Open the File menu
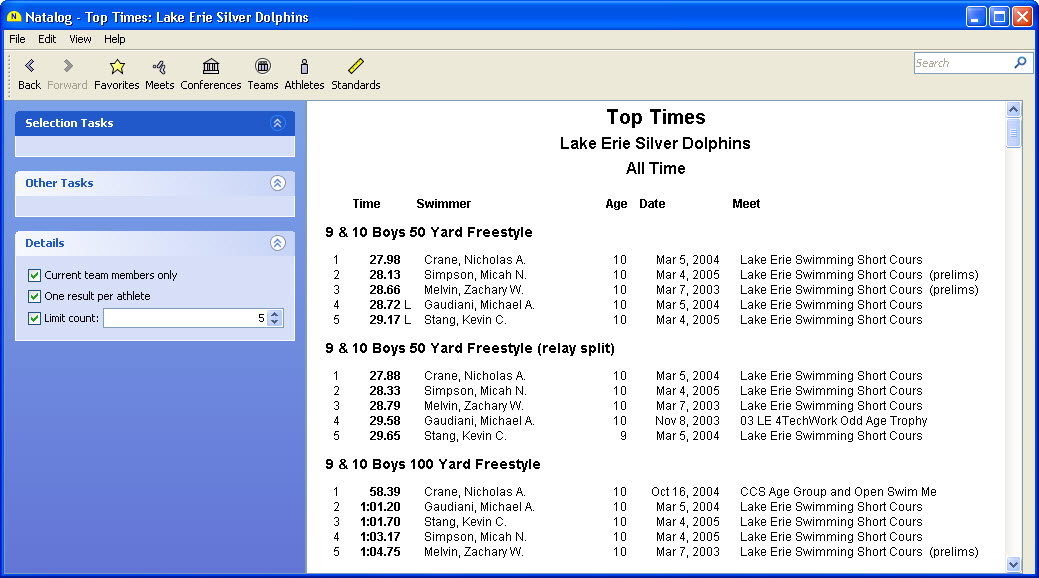This screenshot has height=578, width=1039. pos(17,39)
